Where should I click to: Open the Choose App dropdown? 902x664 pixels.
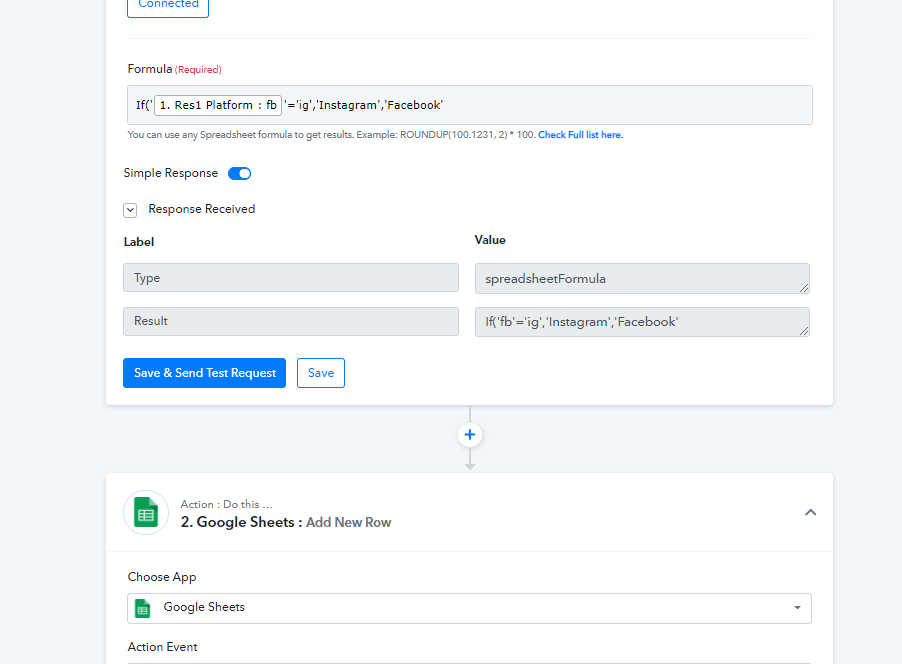469,608
